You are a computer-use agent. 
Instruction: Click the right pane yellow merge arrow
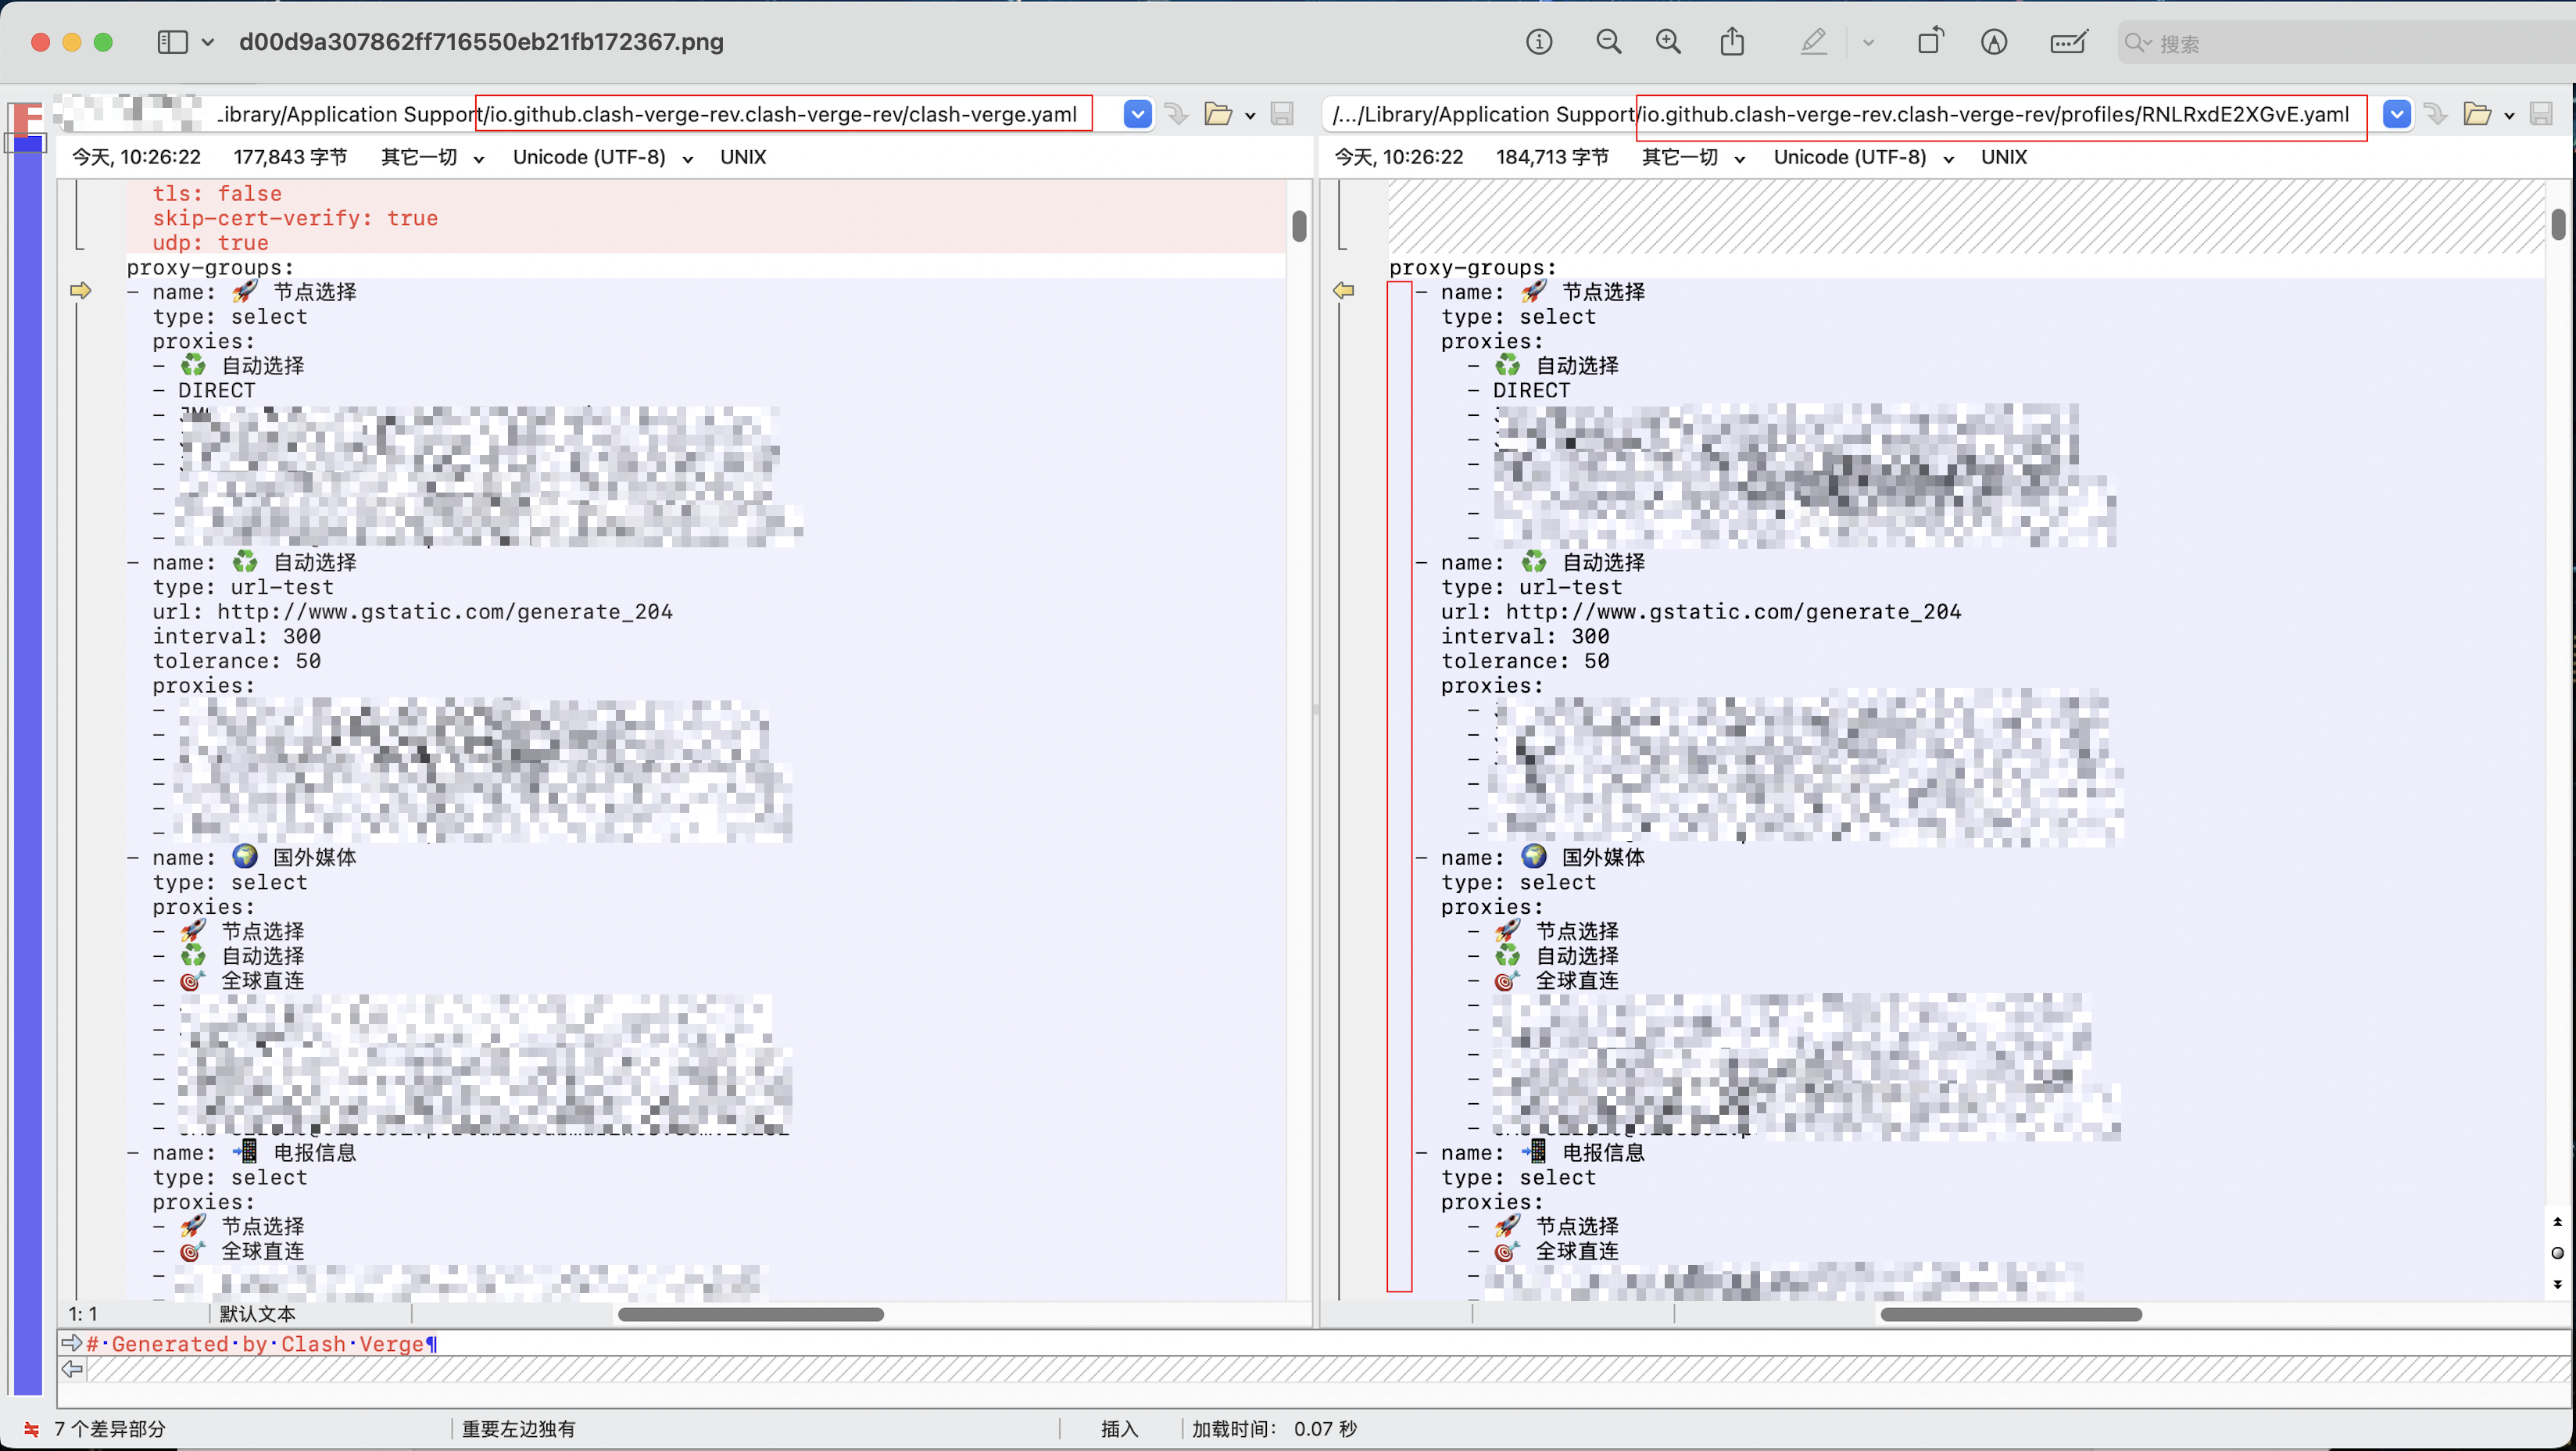coord(1343,291)
